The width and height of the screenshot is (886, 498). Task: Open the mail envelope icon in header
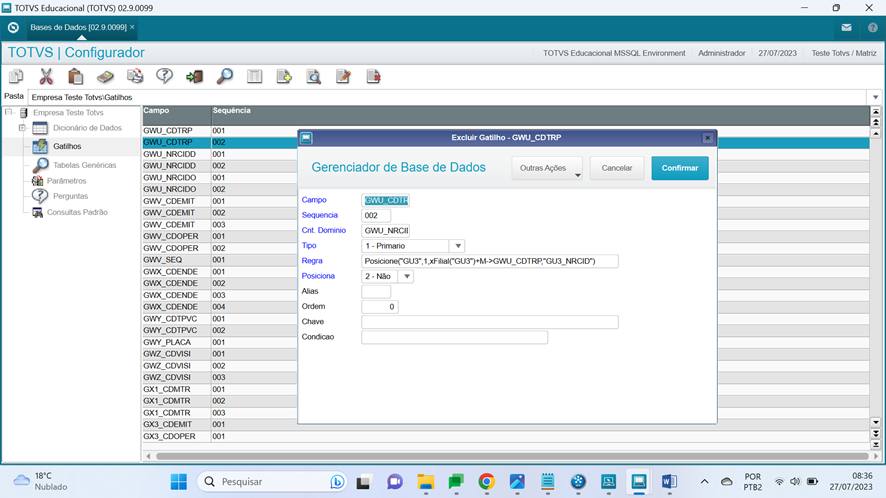(846, 27)
